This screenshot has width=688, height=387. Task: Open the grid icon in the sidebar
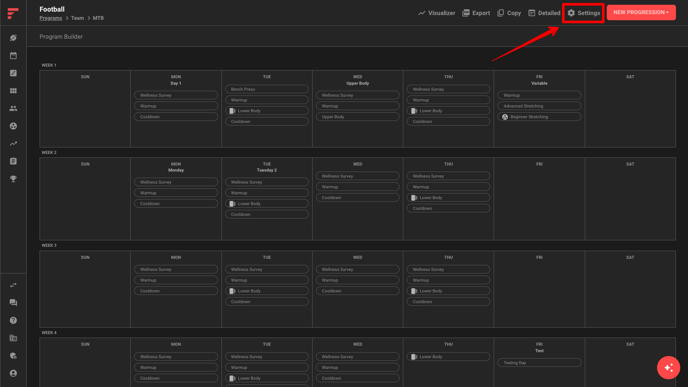point(13,90)
